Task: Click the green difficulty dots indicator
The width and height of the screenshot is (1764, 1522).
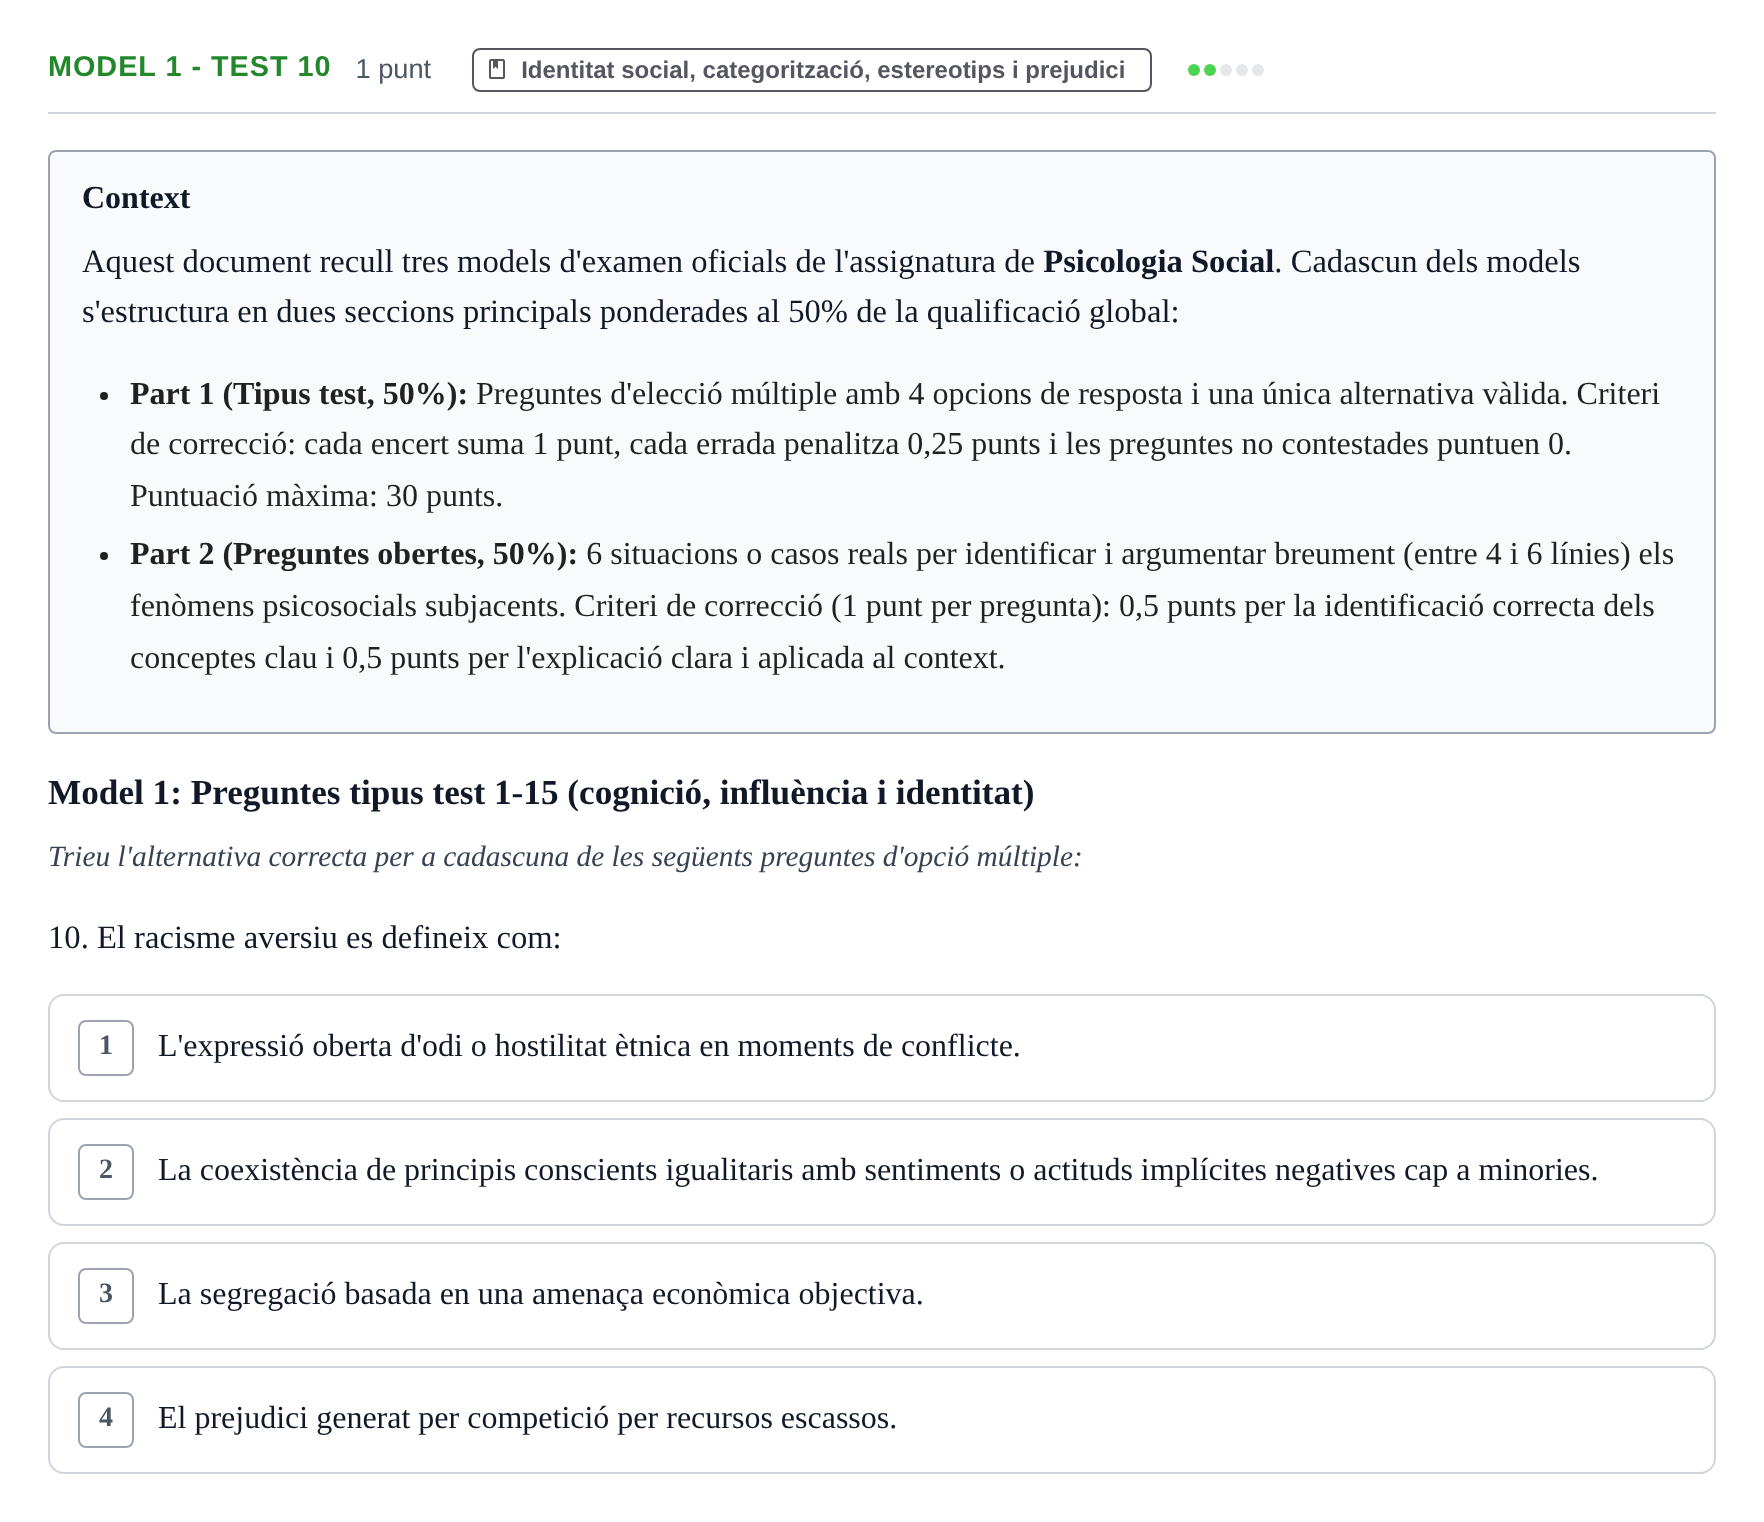Action: pos(1225,70)
